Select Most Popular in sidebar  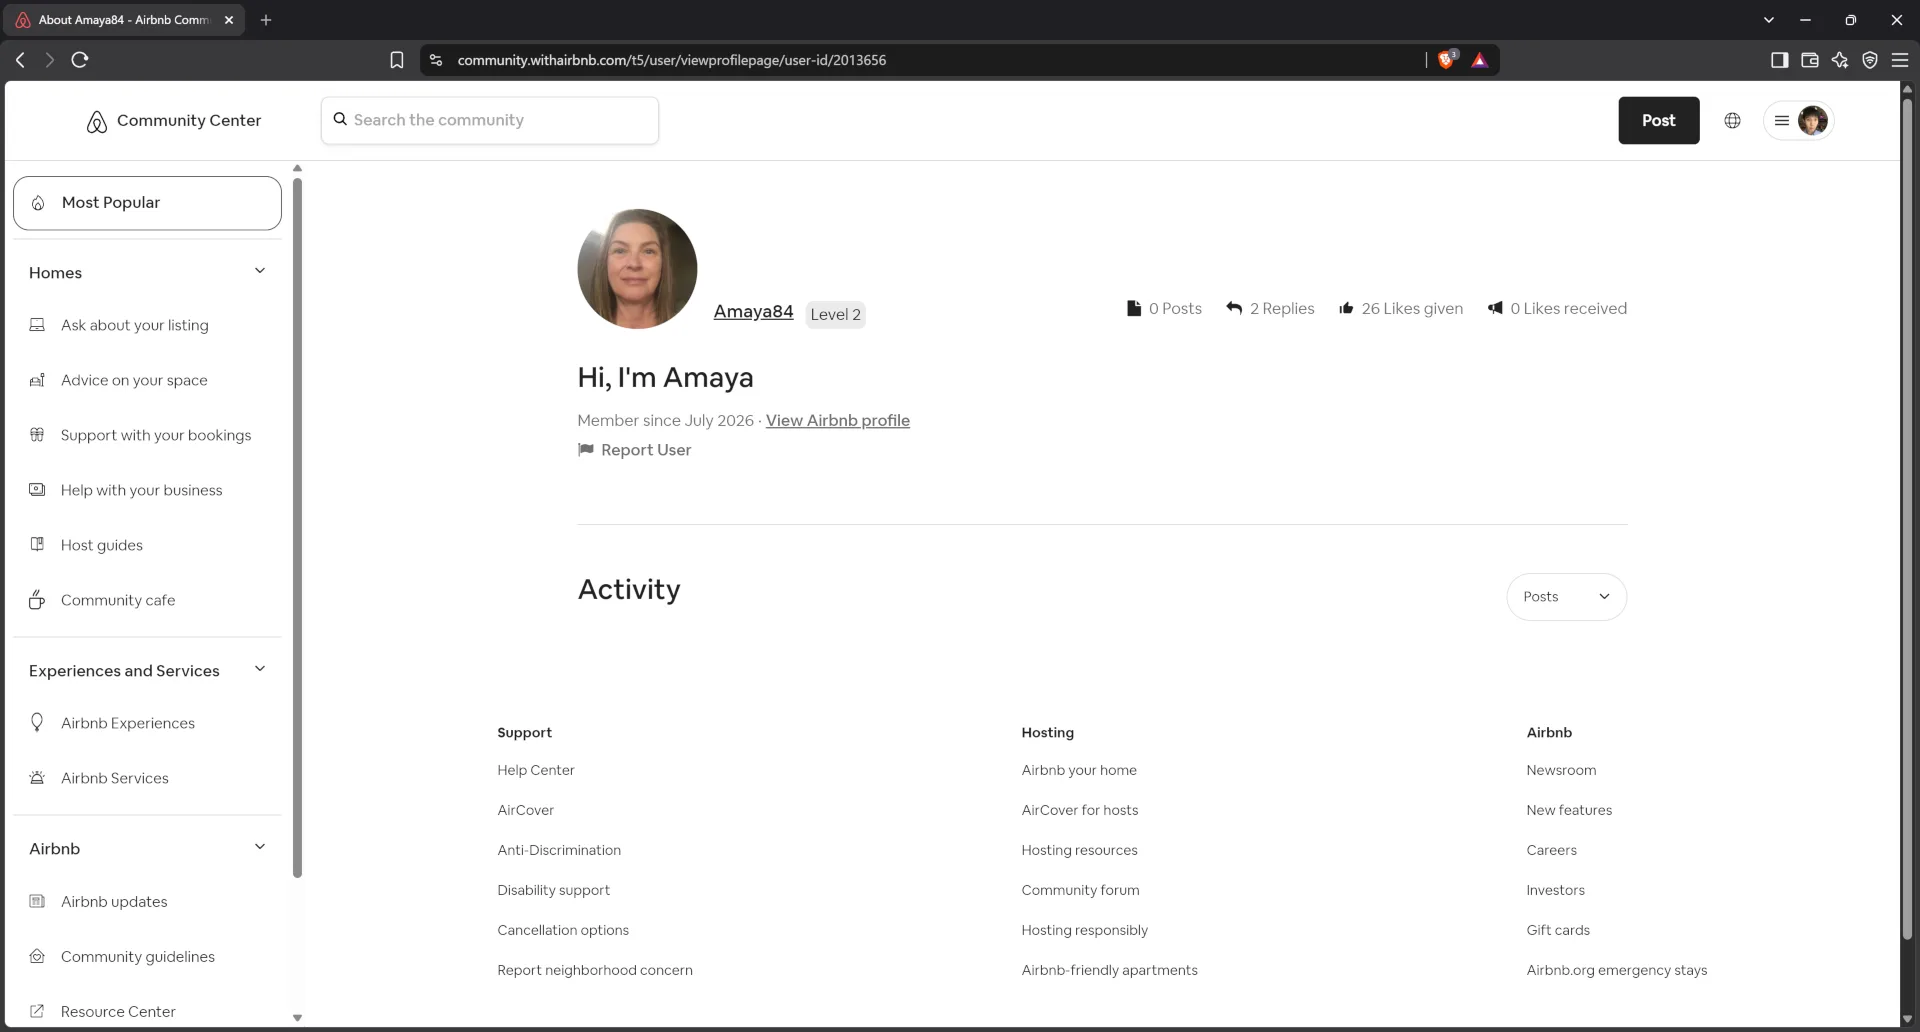pyautogui.click(x=147, y=203)
